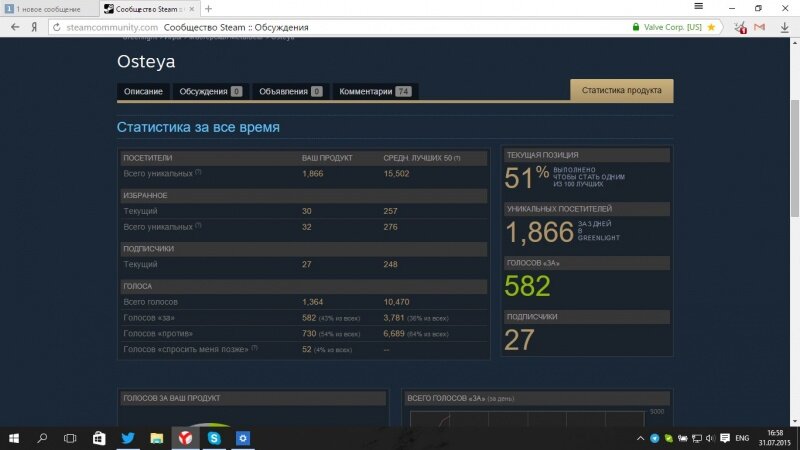Open Twitter from the taskbar
800x450 pixels.
[x=128, y=438]
